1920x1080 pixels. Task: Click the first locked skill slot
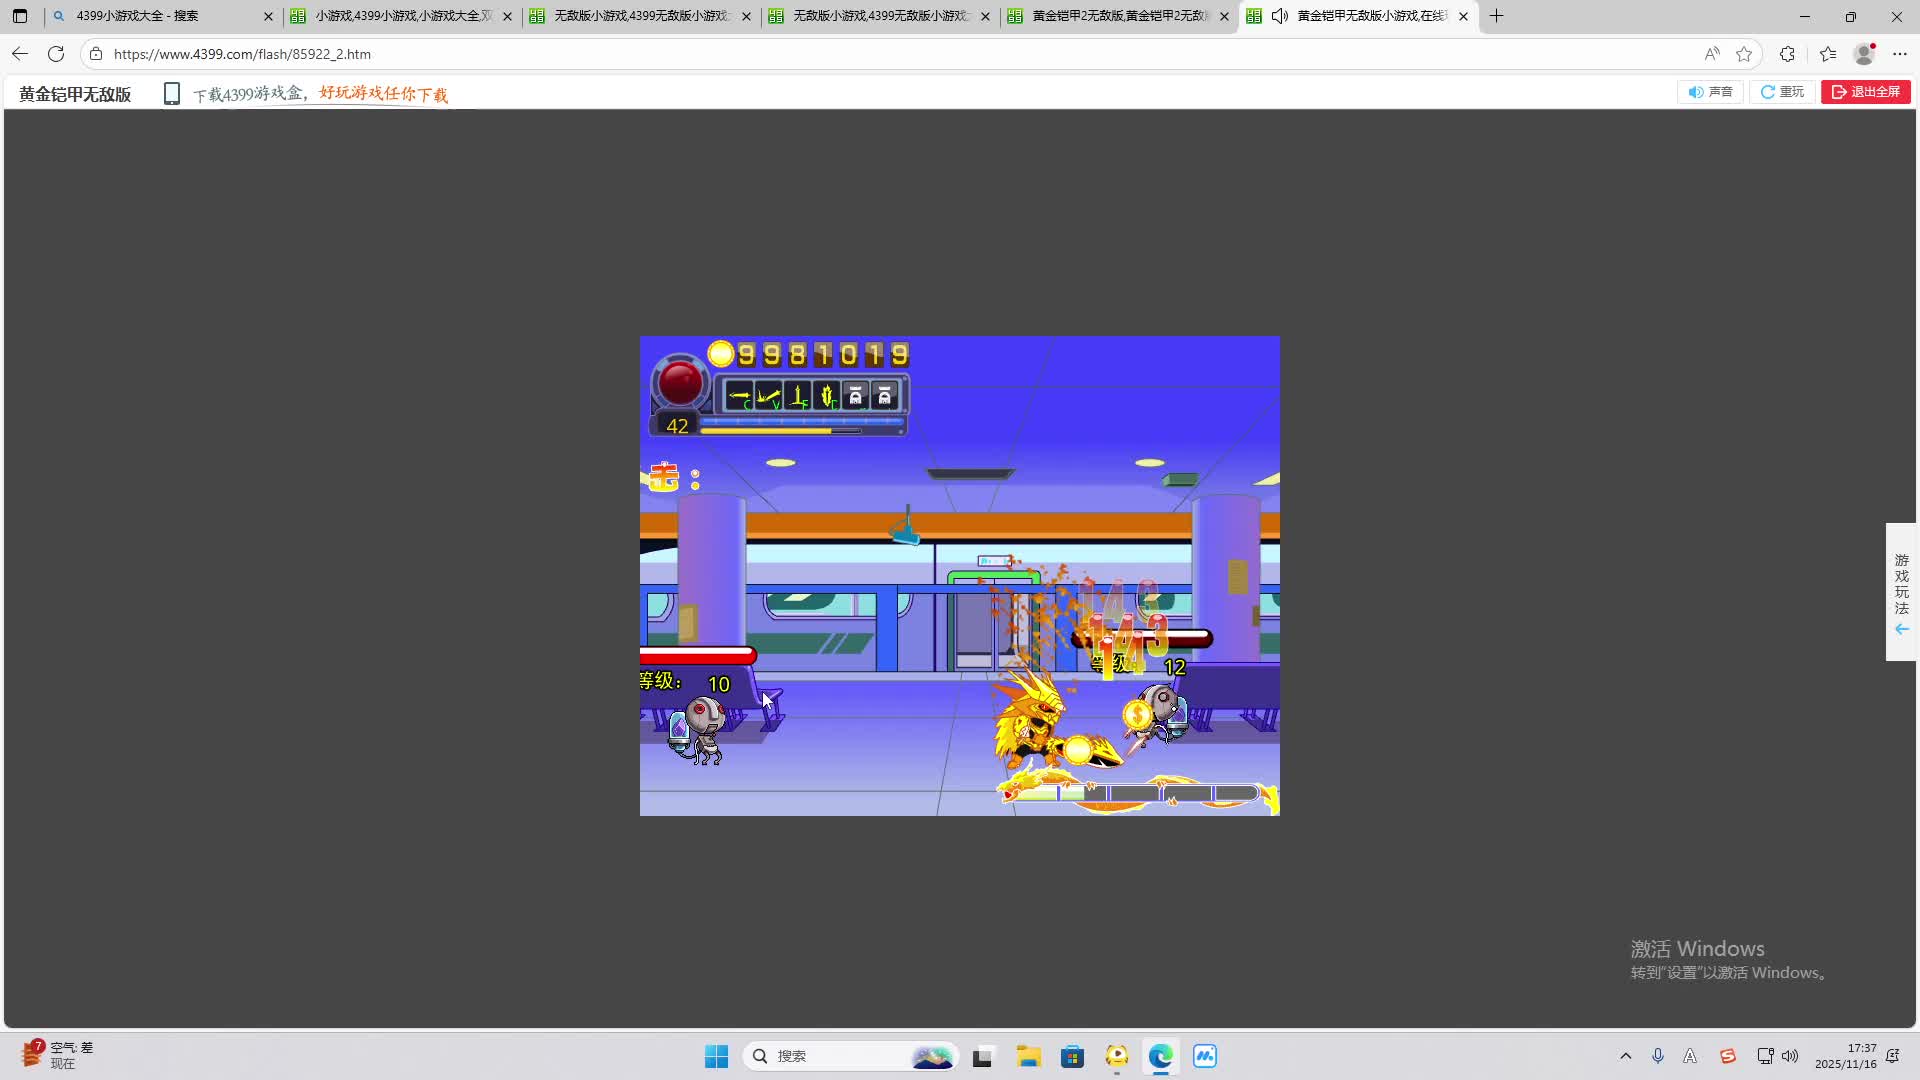[x=855, y=397]
